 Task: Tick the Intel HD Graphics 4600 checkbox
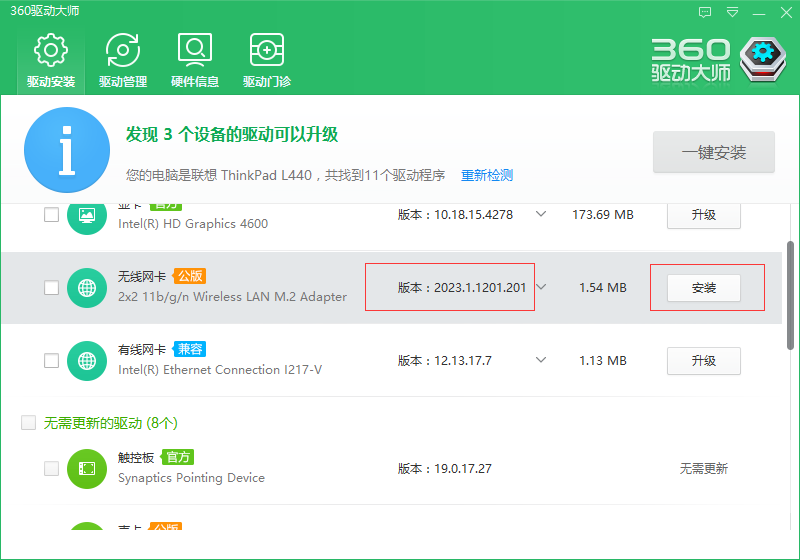click(52, 215)
